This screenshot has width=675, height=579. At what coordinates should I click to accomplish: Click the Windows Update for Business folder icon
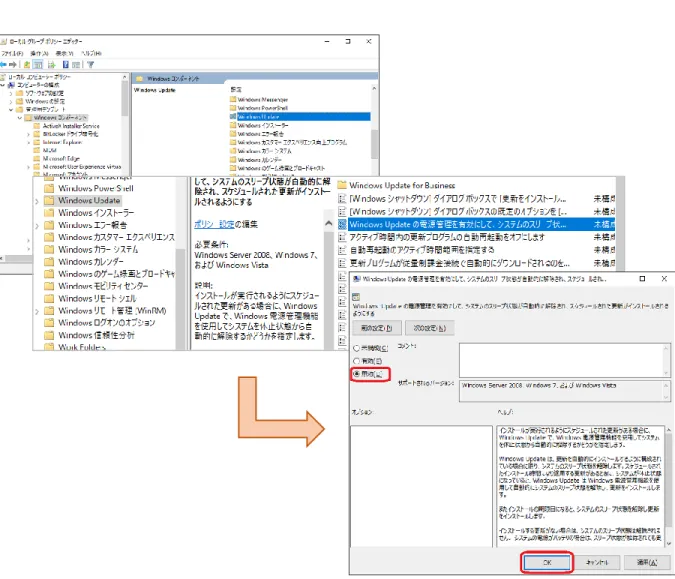pos(342,185)
